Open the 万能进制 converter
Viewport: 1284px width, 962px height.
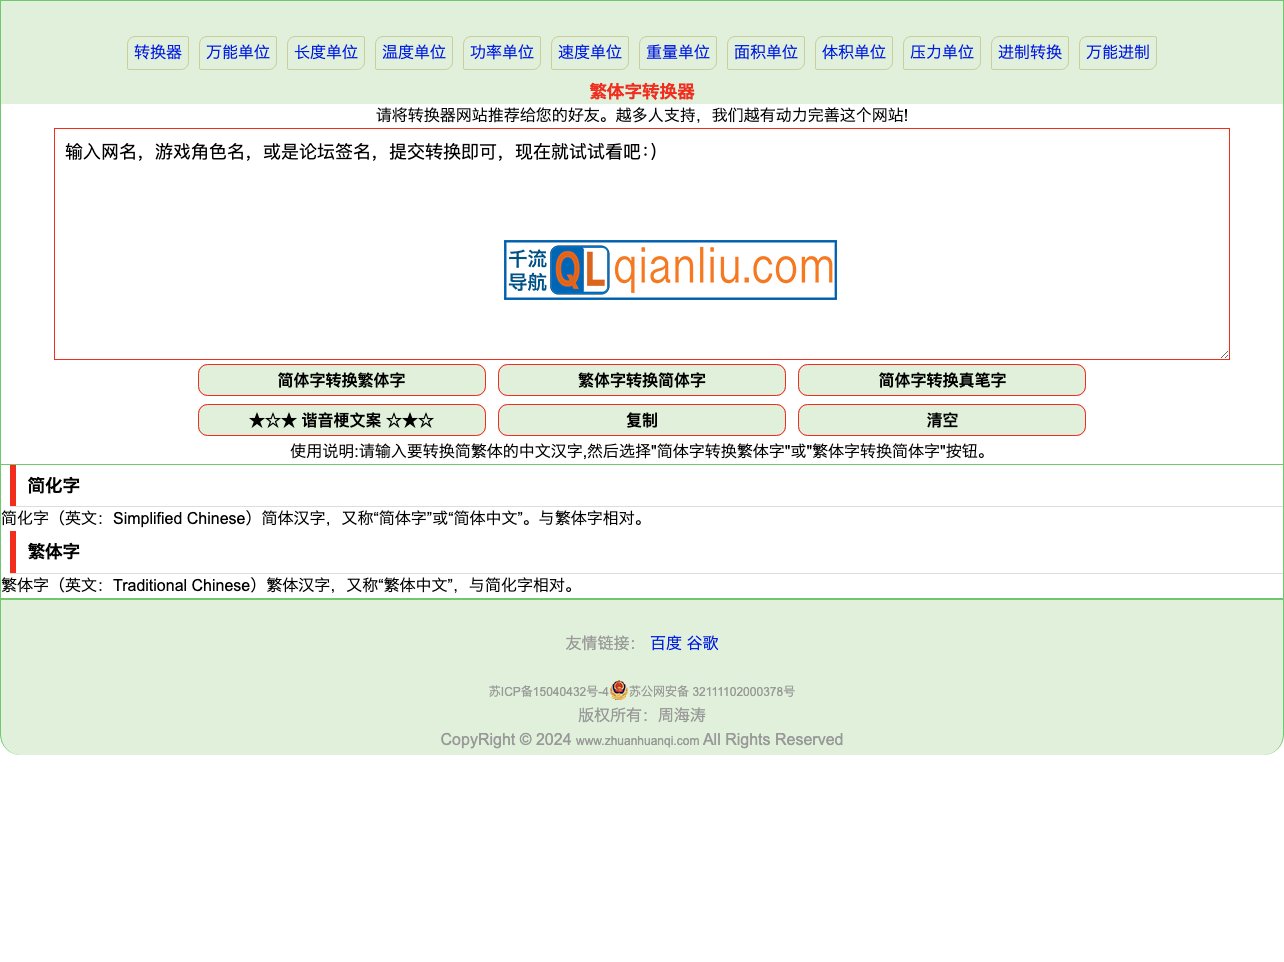(x=1117, y=52)
